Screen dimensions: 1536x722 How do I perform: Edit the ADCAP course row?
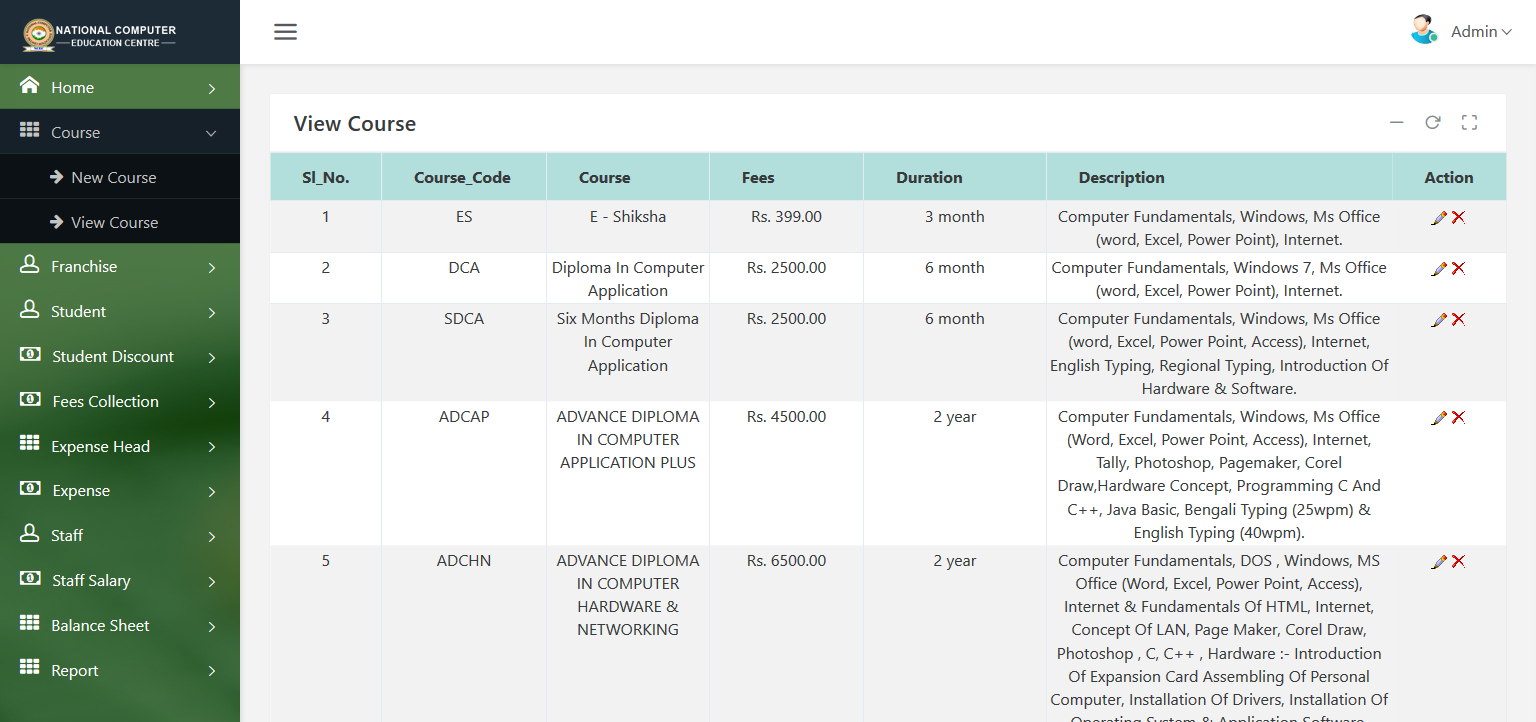pos(1439,417)
